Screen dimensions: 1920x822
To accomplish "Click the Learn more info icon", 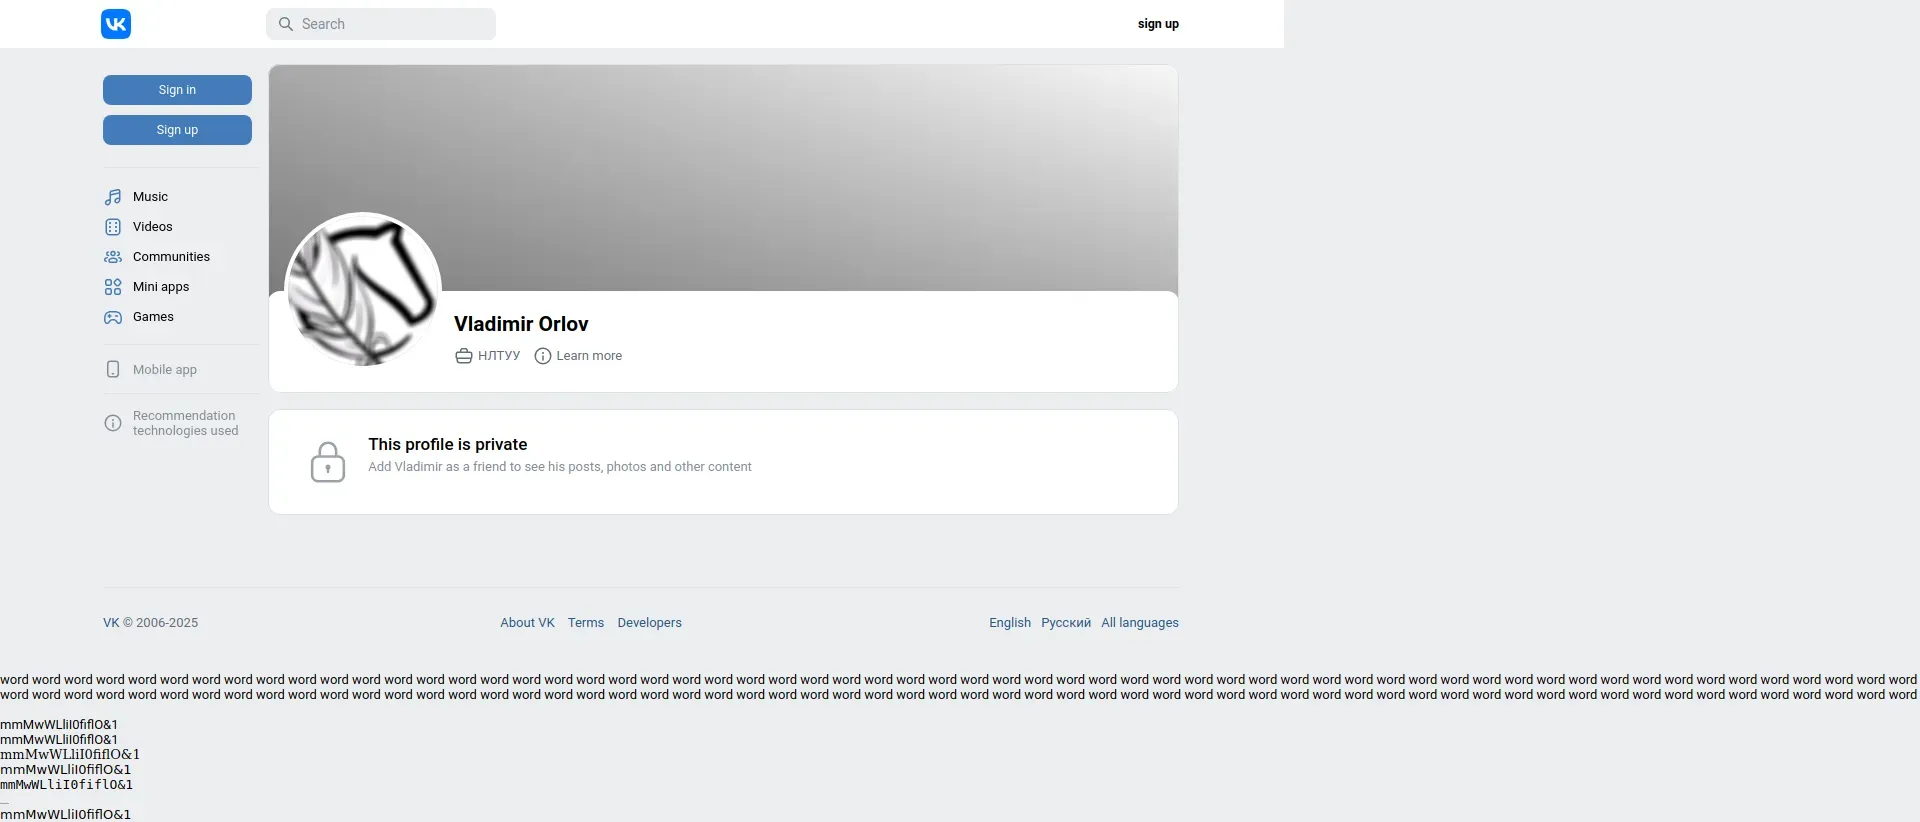I will coord(543,356).
